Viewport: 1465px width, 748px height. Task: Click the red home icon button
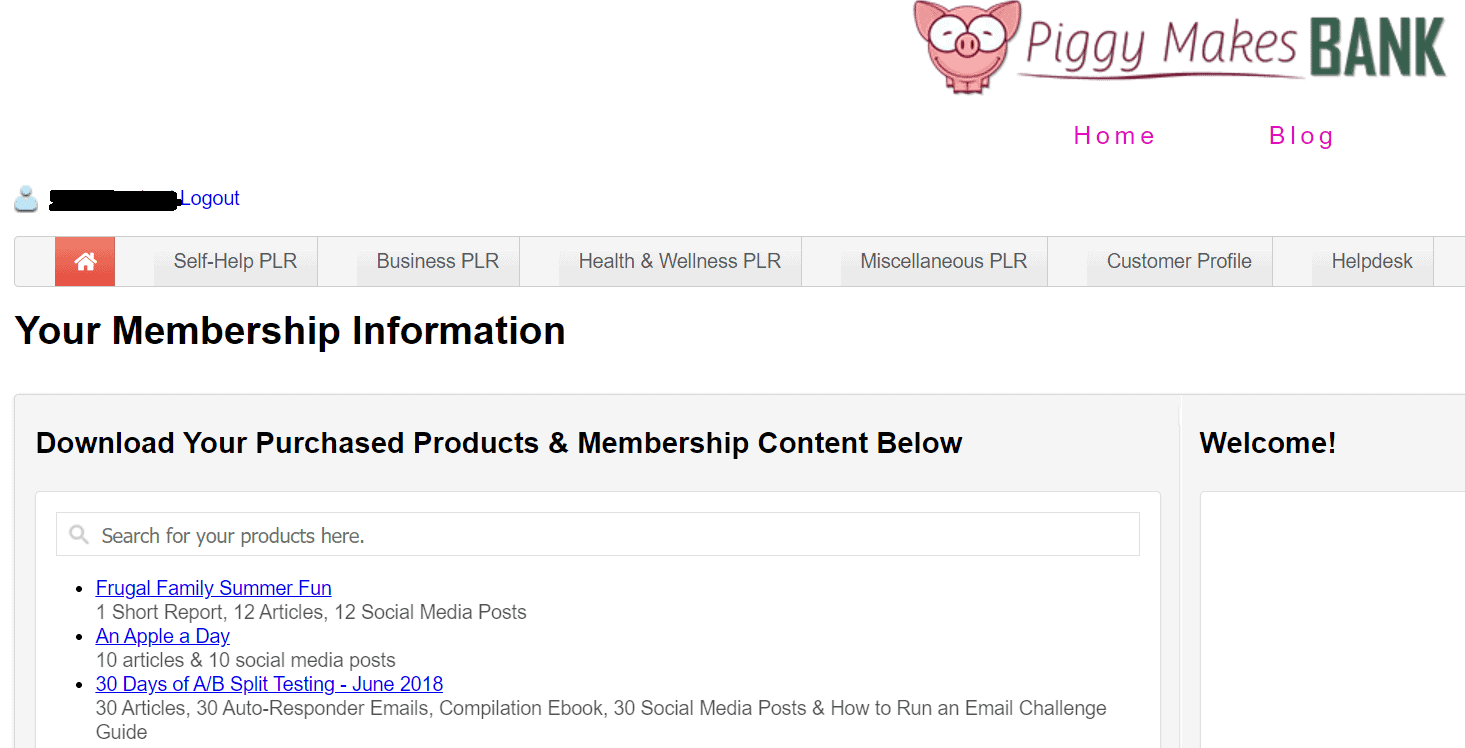tap(85, 262)
